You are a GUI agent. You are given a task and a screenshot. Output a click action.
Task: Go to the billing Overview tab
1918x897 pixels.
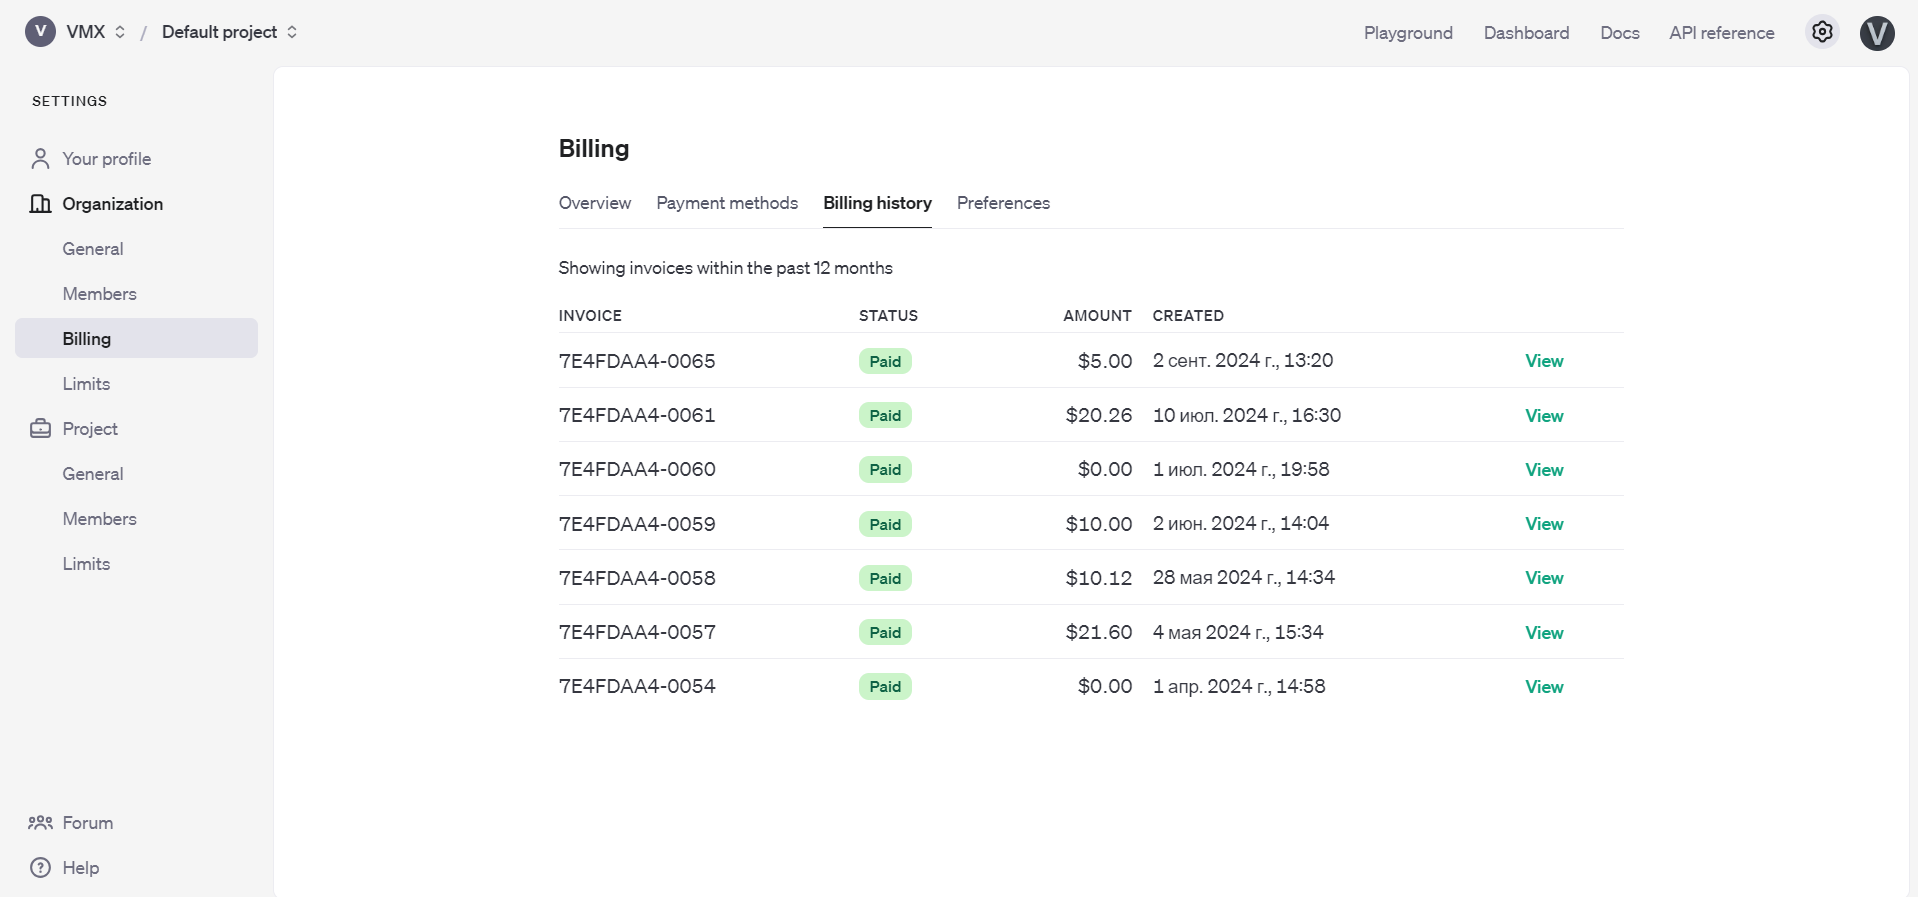[x=594, y=203]
